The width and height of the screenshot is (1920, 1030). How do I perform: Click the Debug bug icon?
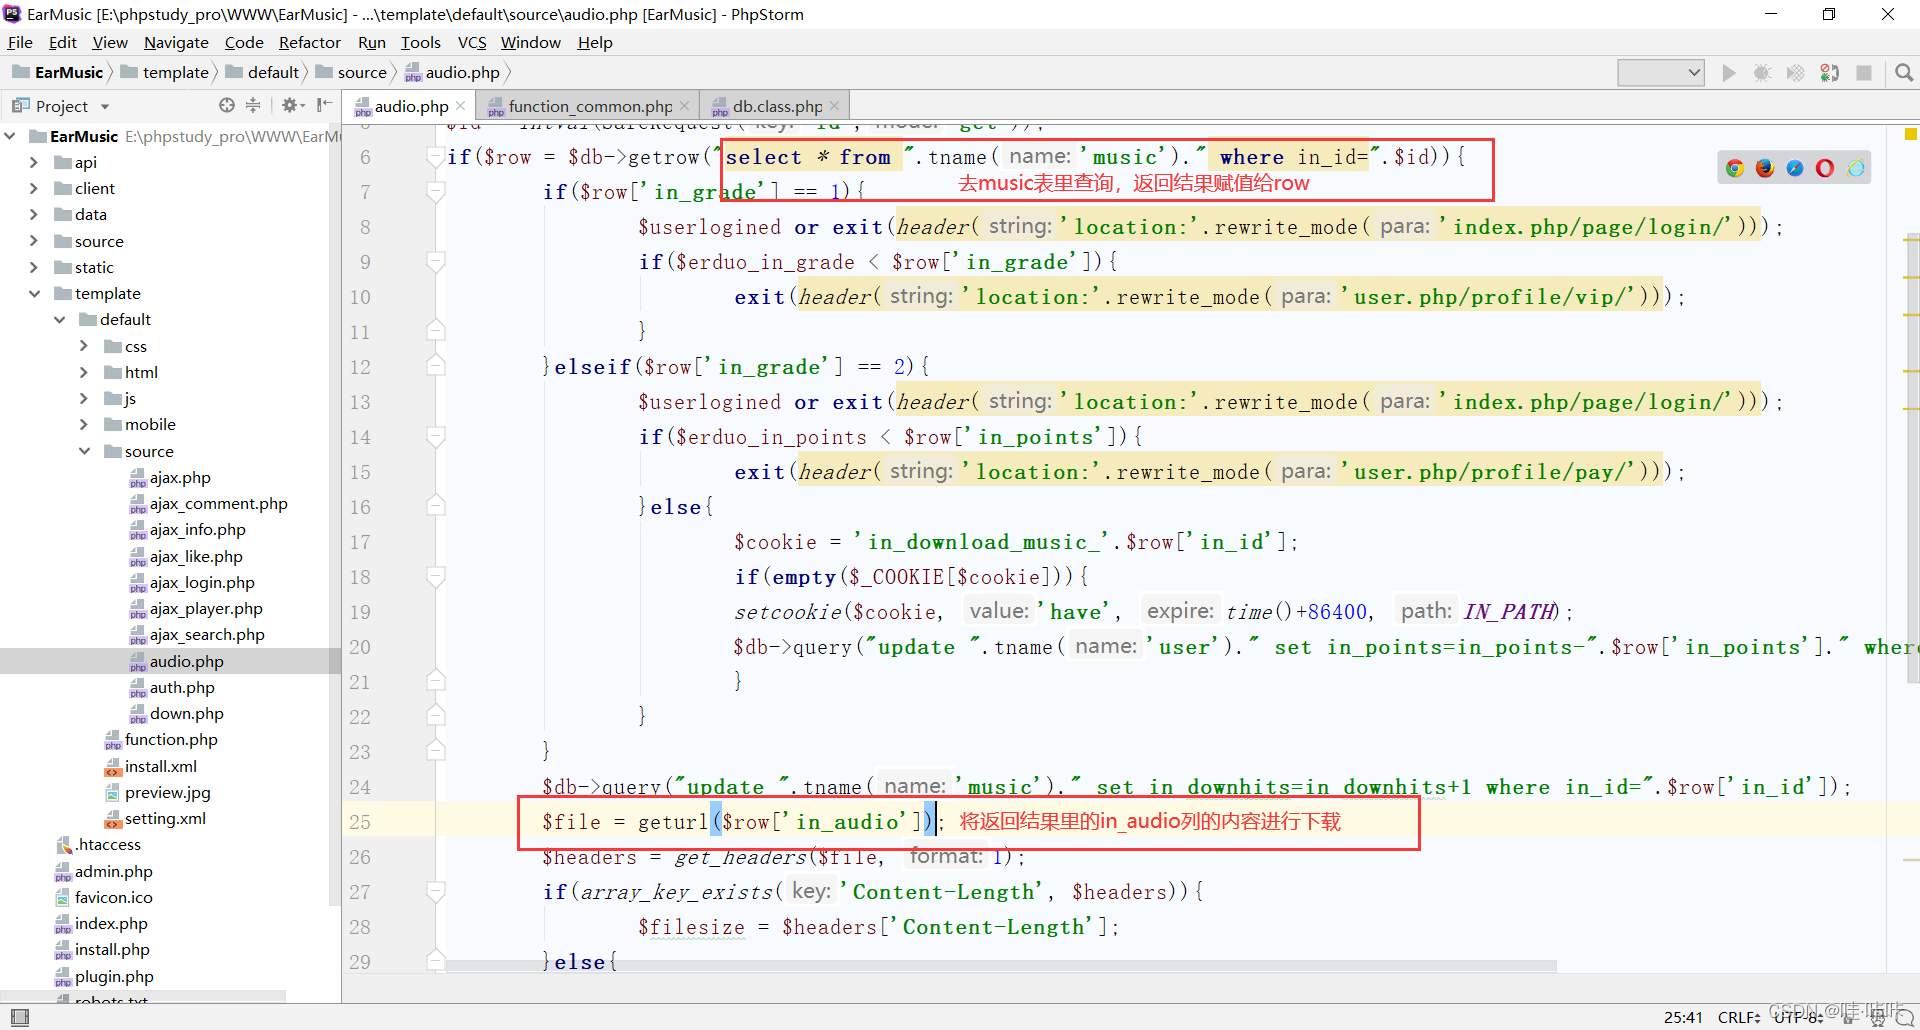1762,73
